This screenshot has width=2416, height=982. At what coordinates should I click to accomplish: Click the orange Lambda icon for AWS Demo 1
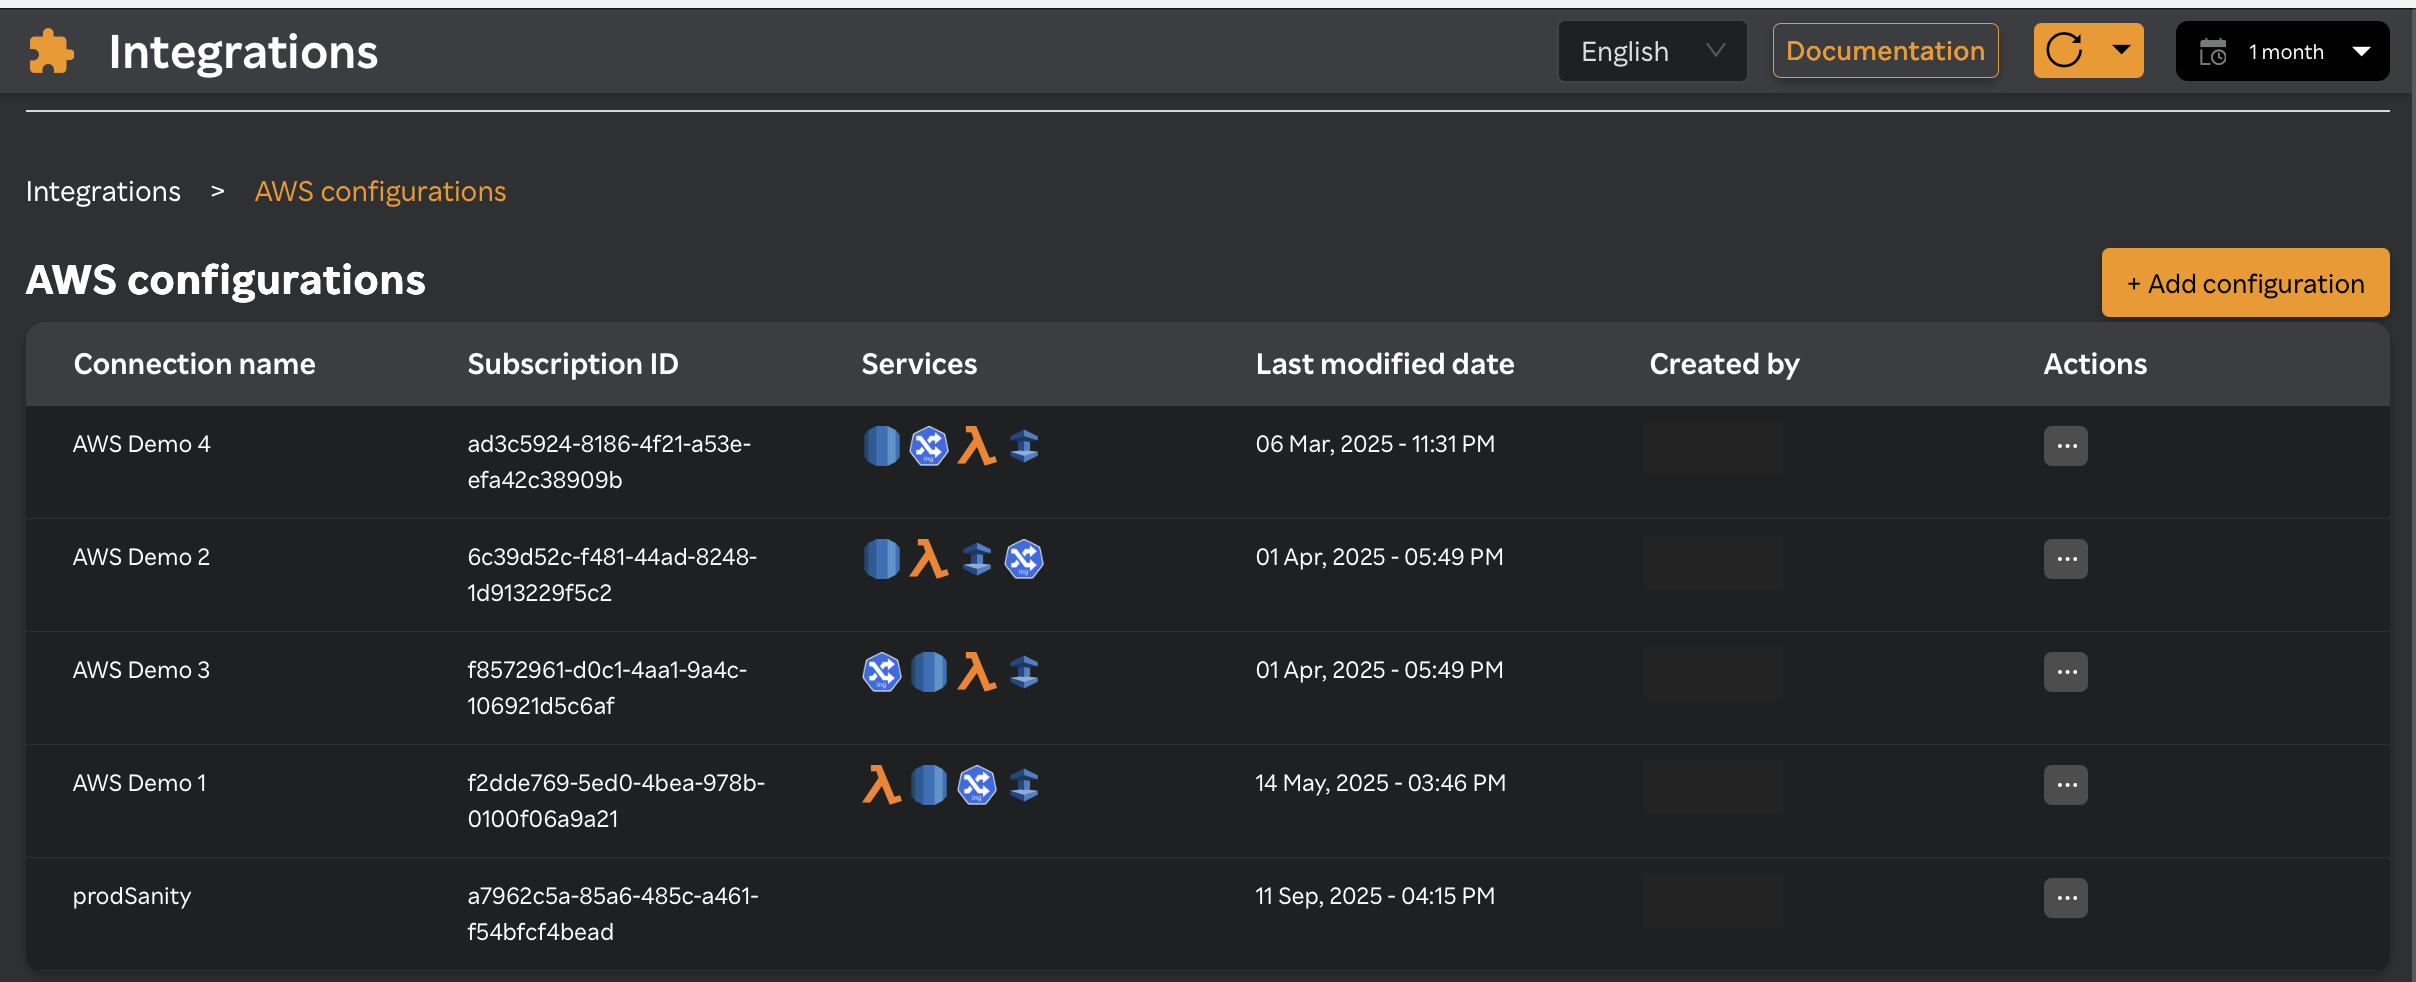881,785
